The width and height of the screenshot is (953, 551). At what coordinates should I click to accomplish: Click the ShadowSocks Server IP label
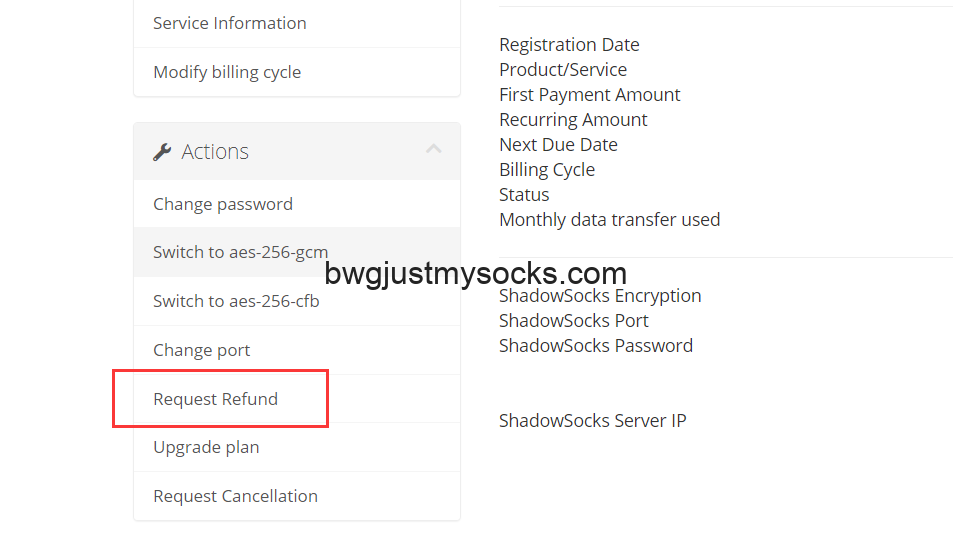point(592,421)
